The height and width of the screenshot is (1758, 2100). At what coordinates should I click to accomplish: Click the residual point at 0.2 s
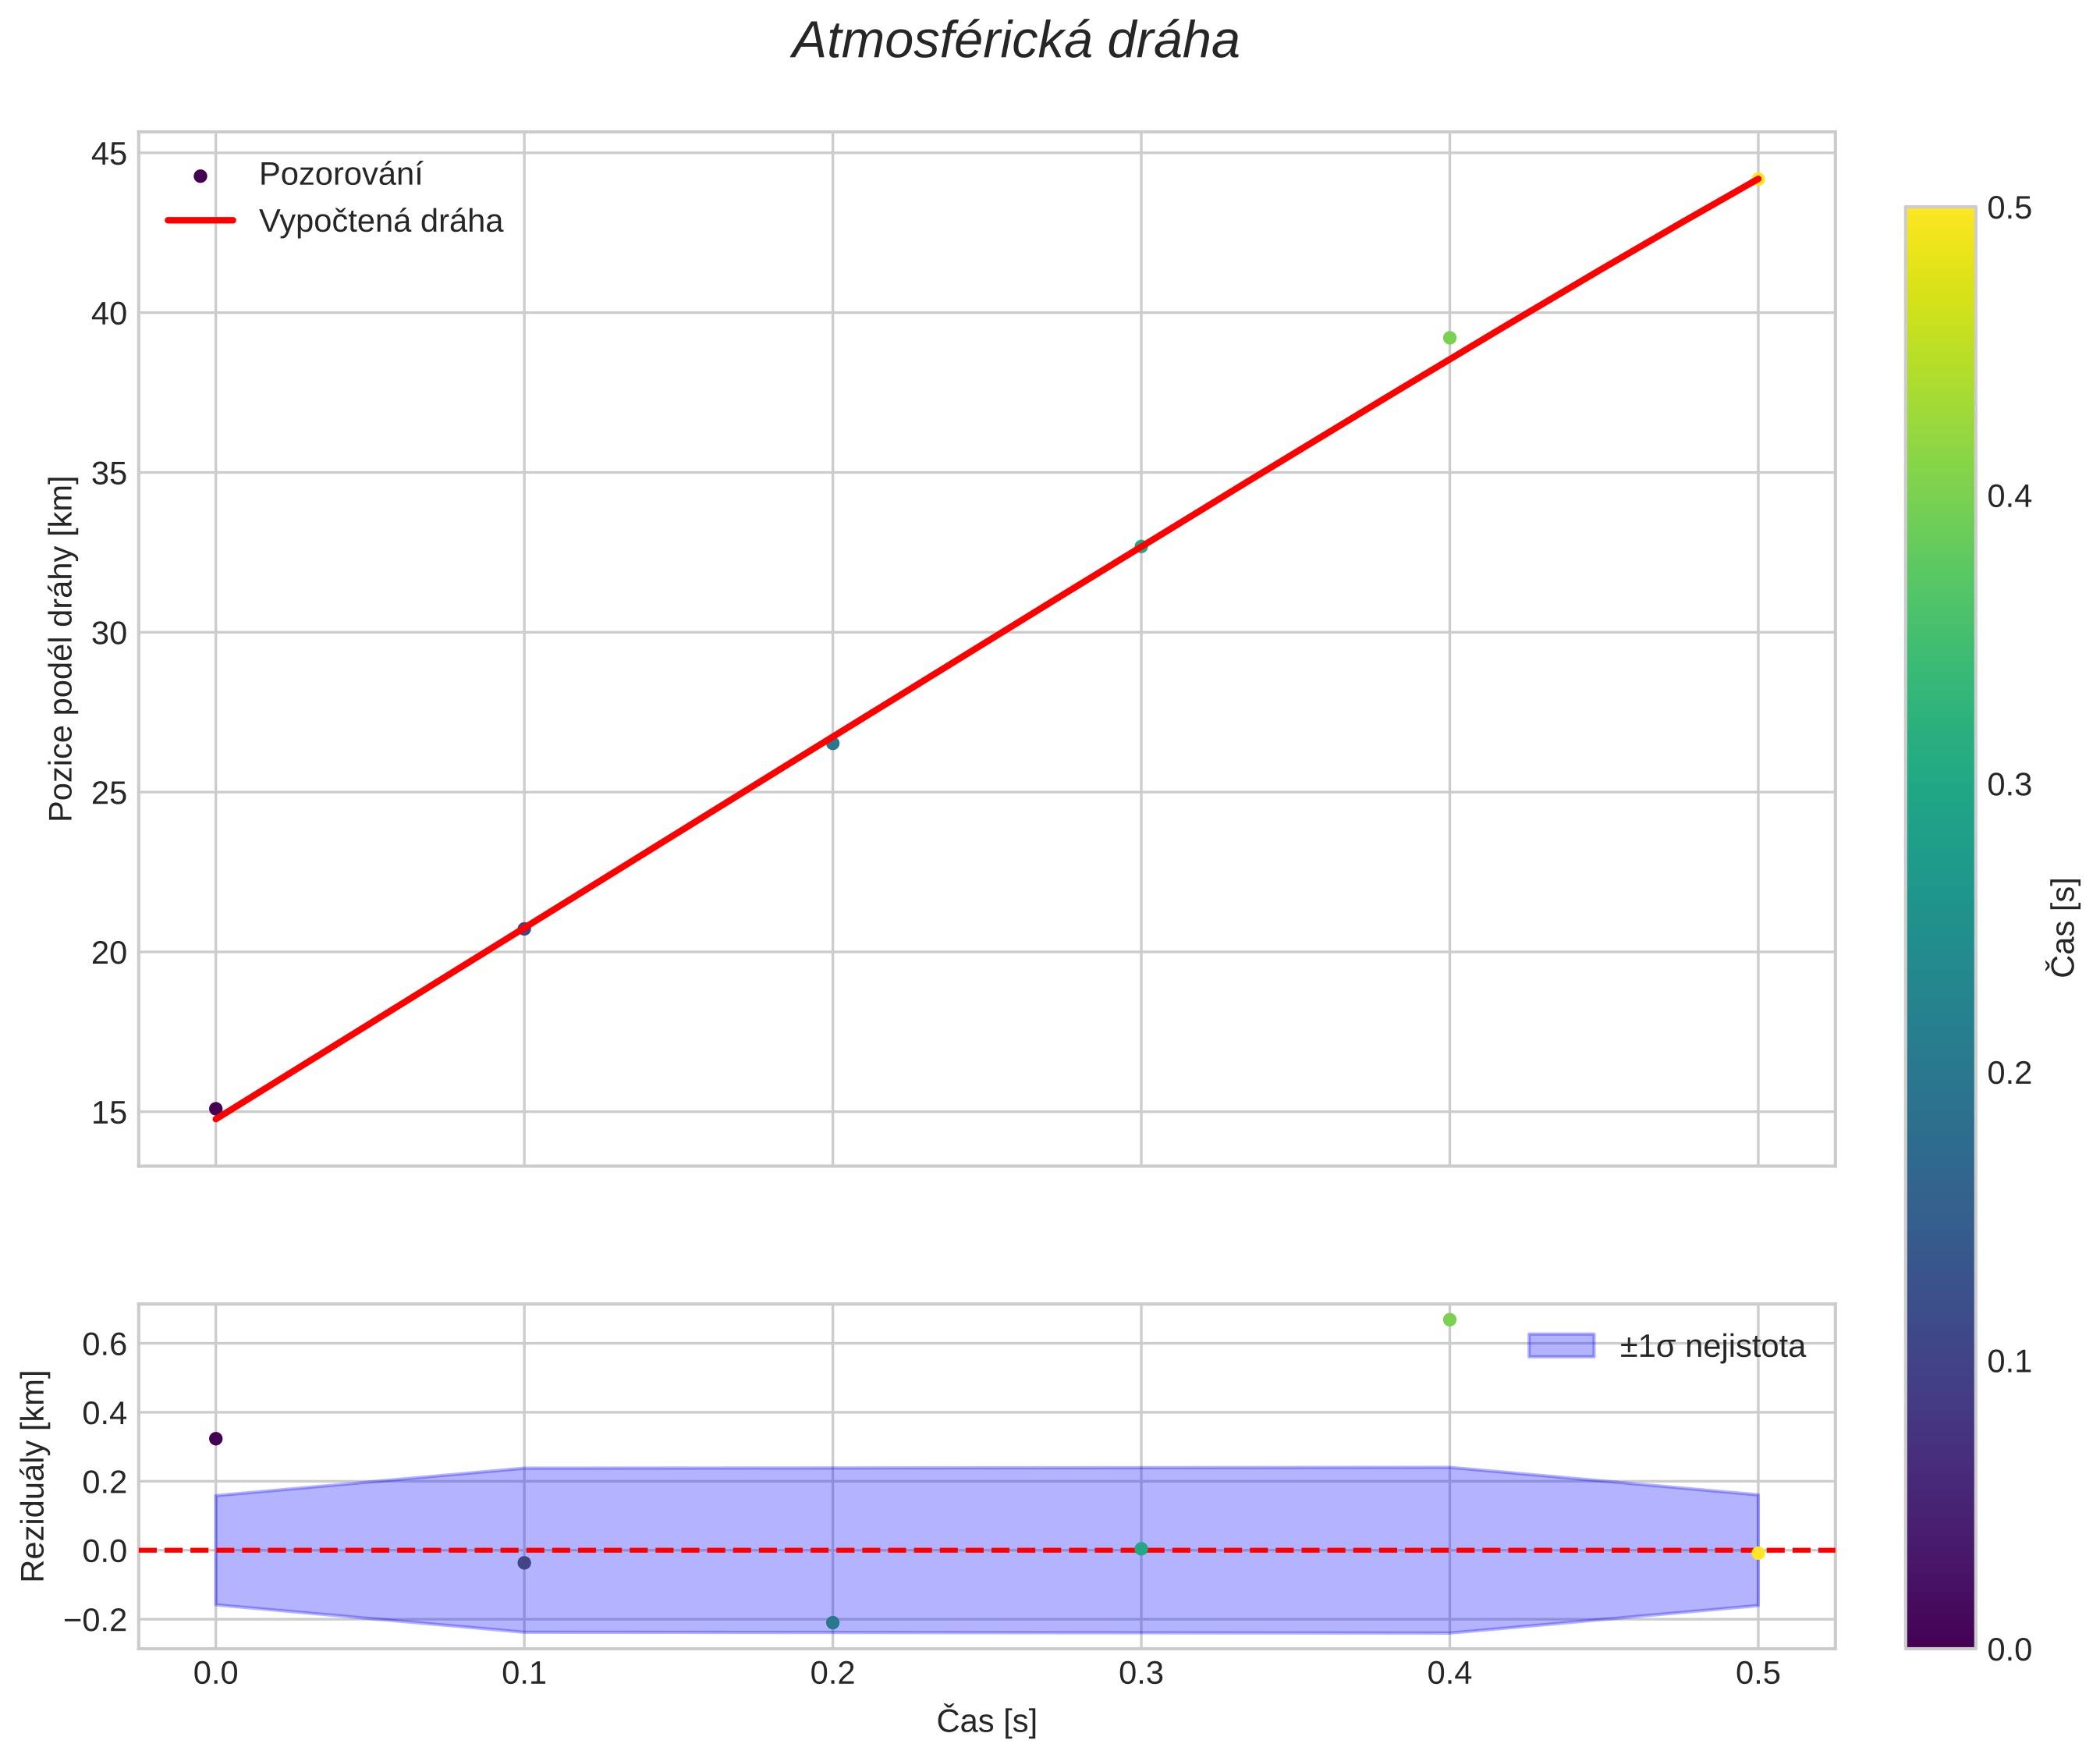pos(832,1622)
